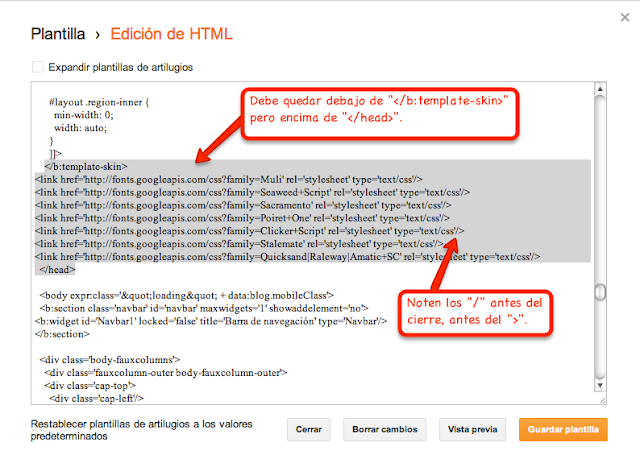Click the b:section class='navbar' line
This screenshot has height=459, width=640.
[204, 308]
